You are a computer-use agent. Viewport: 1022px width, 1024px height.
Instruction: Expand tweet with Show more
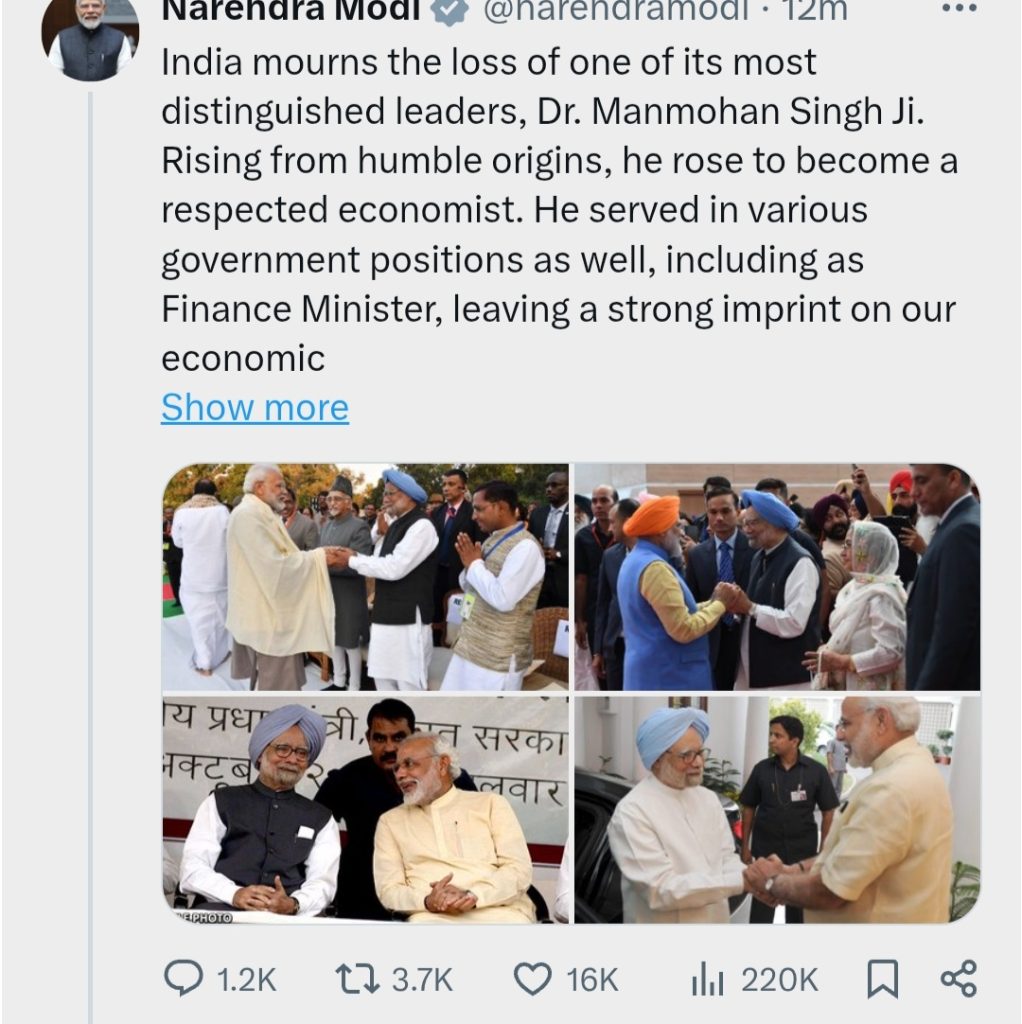click(255, 408)
